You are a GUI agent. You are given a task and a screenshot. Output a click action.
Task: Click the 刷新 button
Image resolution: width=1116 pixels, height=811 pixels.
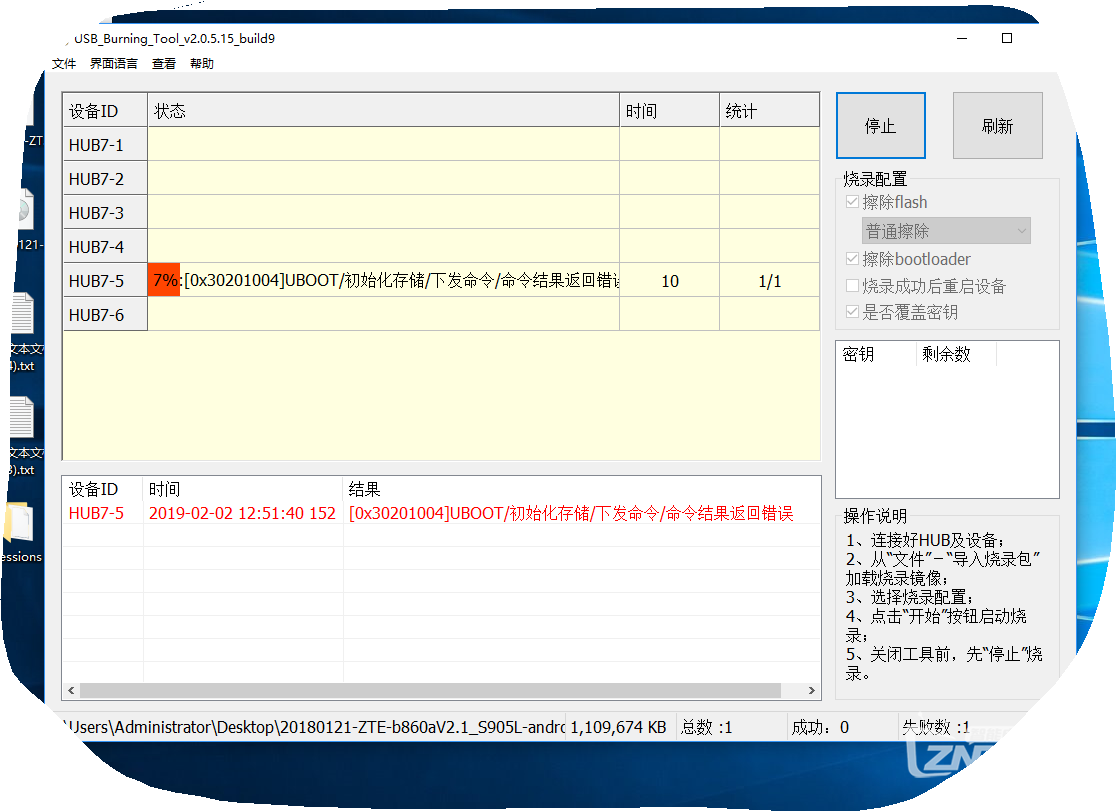tap(997, 125)
